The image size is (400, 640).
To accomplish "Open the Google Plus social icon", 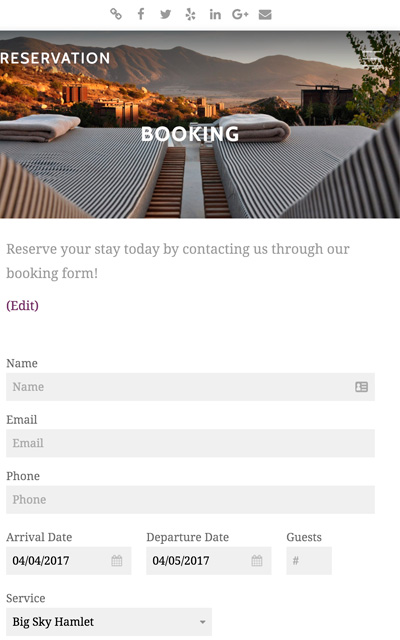I will click(x=240, y=15).
